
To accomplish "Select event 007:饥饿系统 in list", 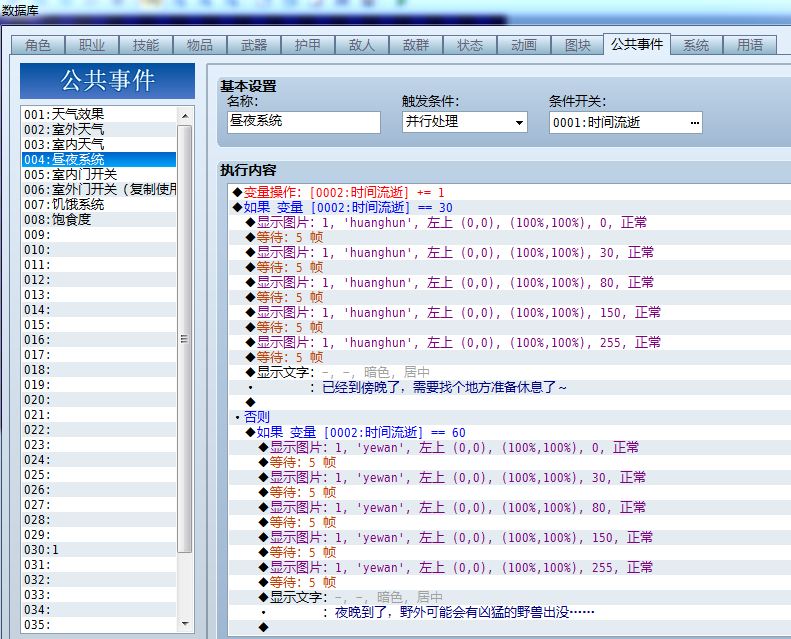I will [x=99, y=205].
